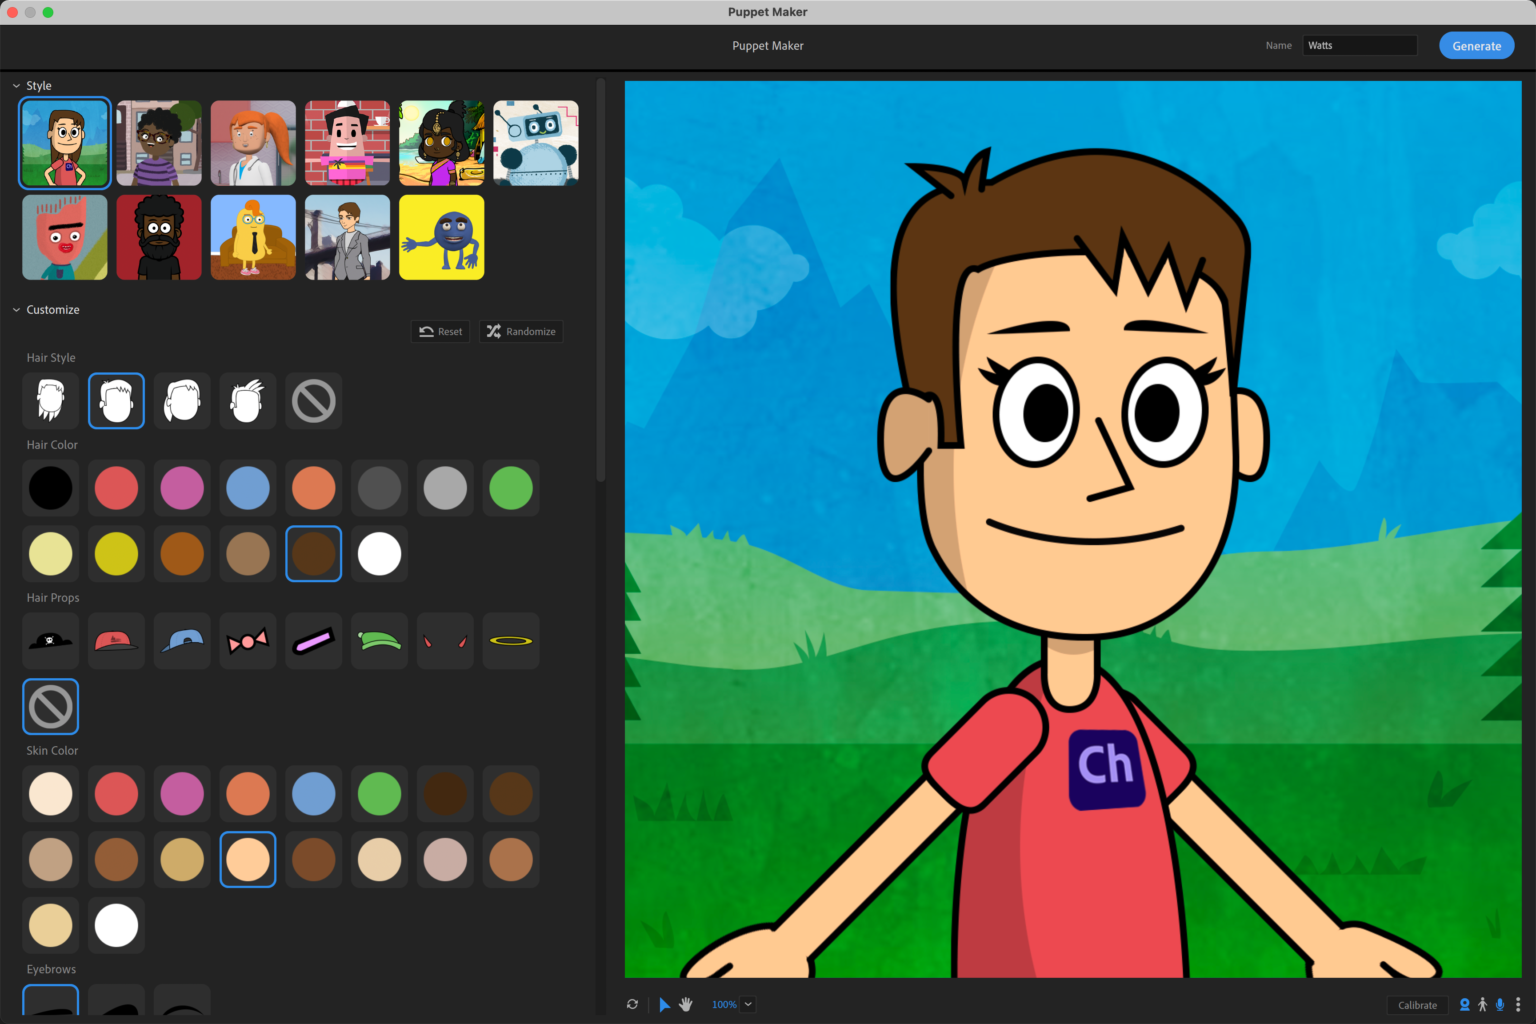Select the blue backwards cap hair prop
Image resolution: width=1536 pixels, height=1024 pixels.
pyautogui.click(x=182, y=641)
